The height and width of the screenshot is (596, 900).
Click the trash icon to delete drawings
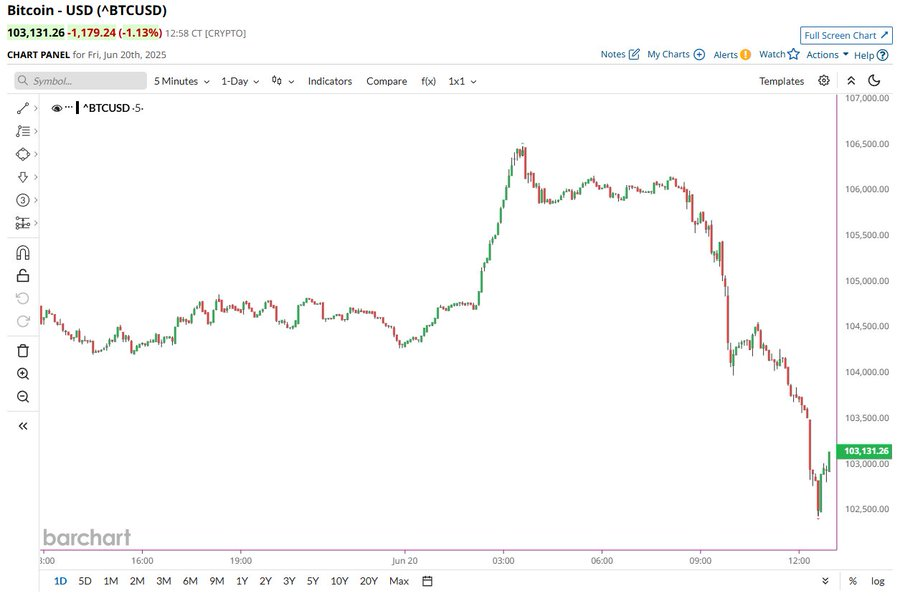(x=23, y=350)
